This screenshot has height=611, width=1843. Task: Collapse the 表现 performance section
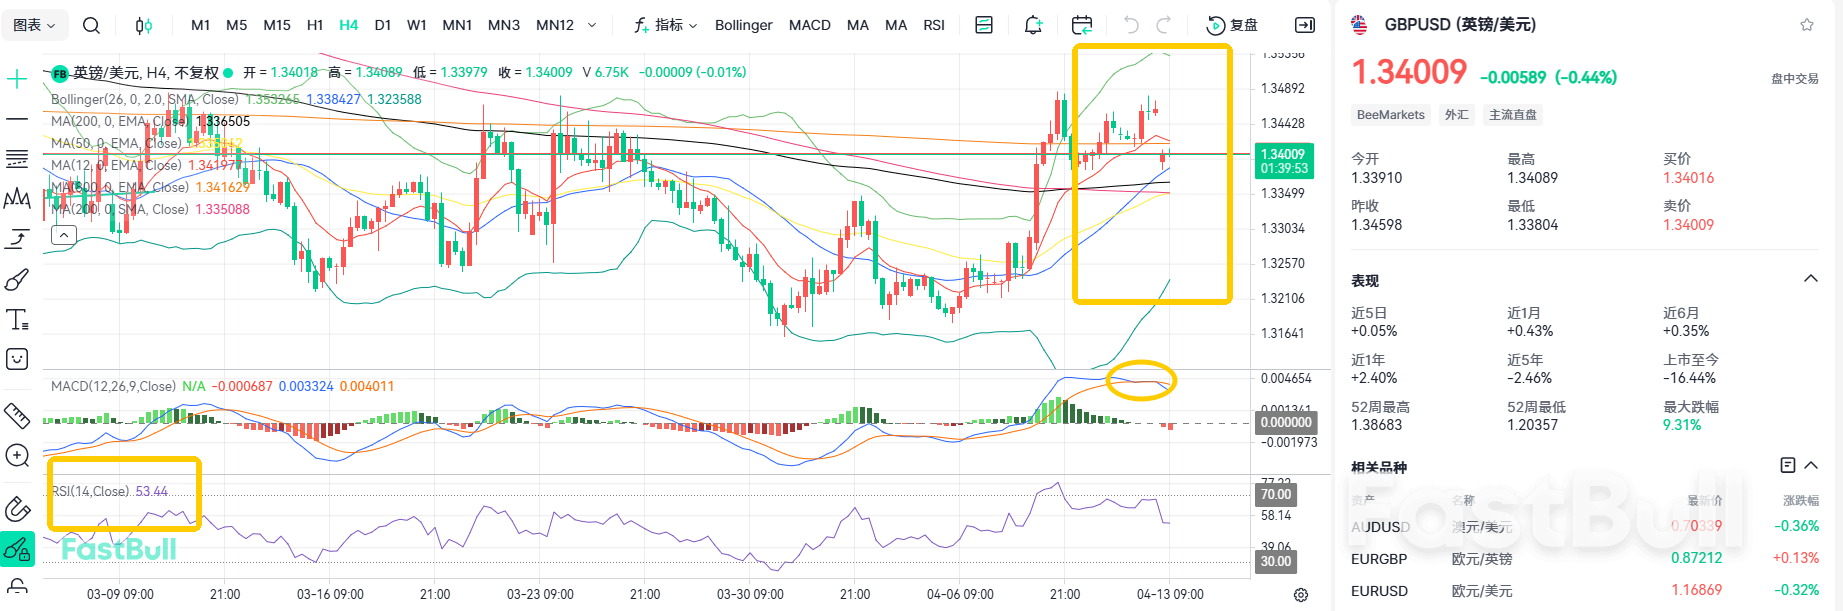[x=1810, y=279]
